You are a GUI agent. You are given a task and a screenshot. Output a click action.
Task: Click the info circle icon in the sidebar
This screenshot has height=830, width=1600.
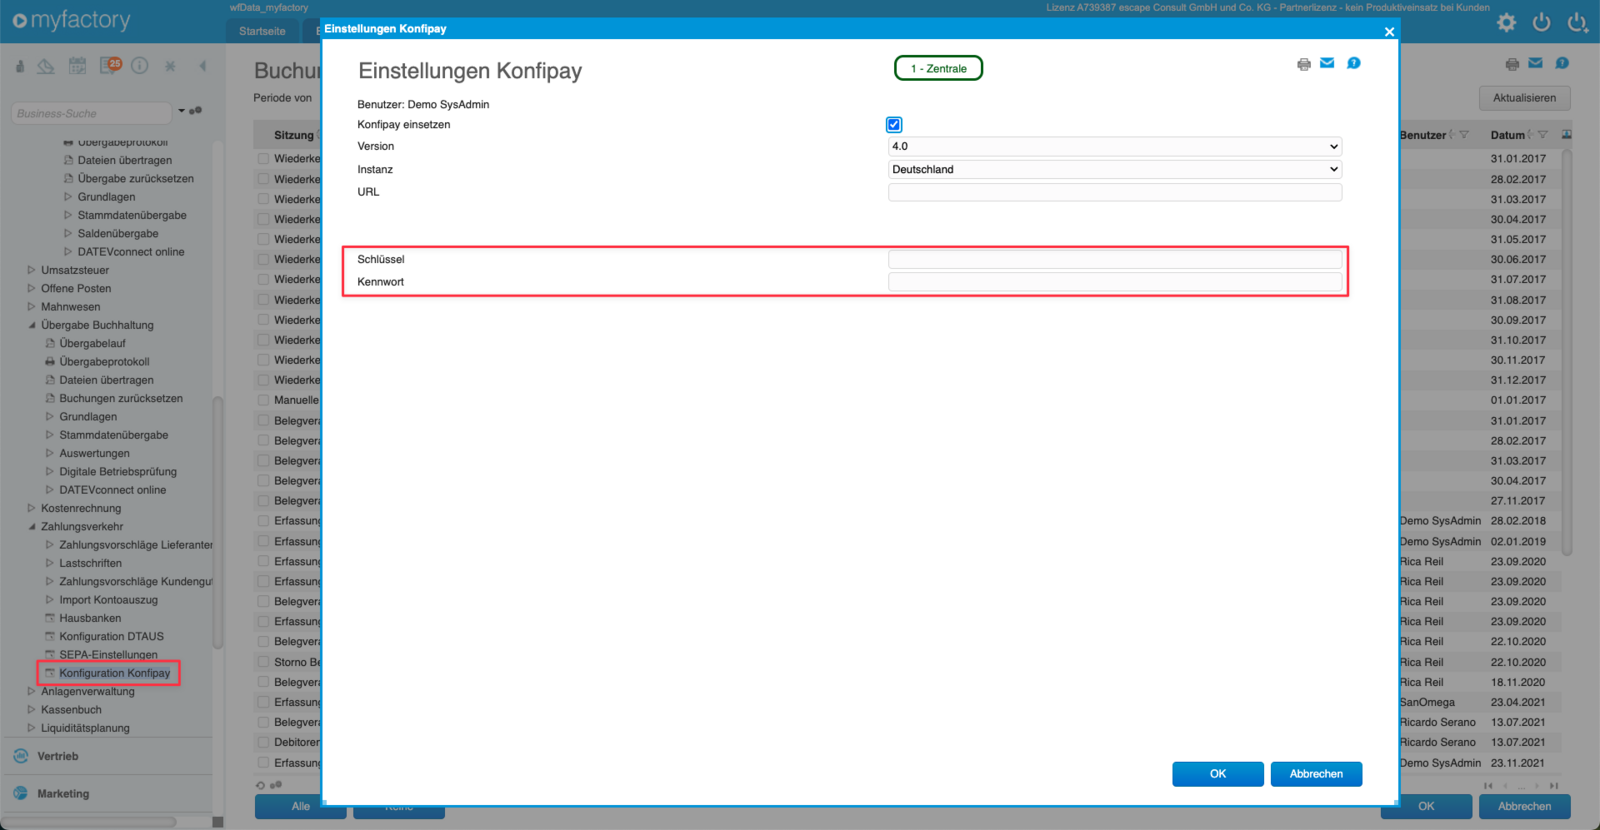pos(140,66)
